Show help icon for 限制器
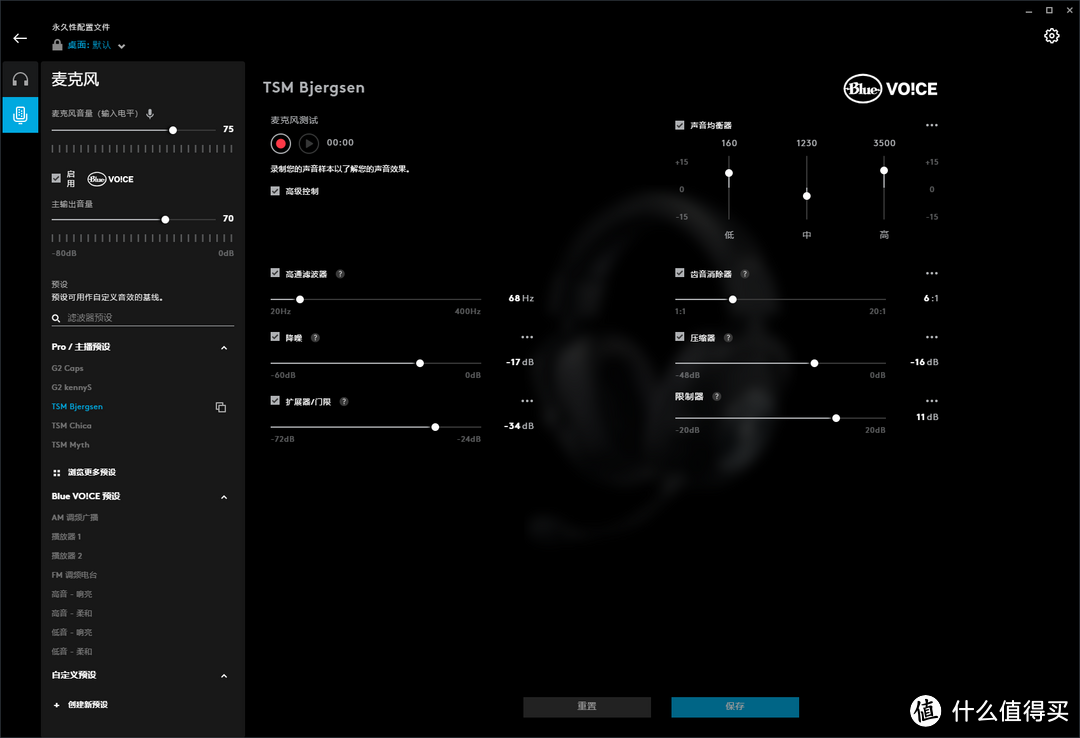Screen dimensions: 1080x738 tap(716, 396)
